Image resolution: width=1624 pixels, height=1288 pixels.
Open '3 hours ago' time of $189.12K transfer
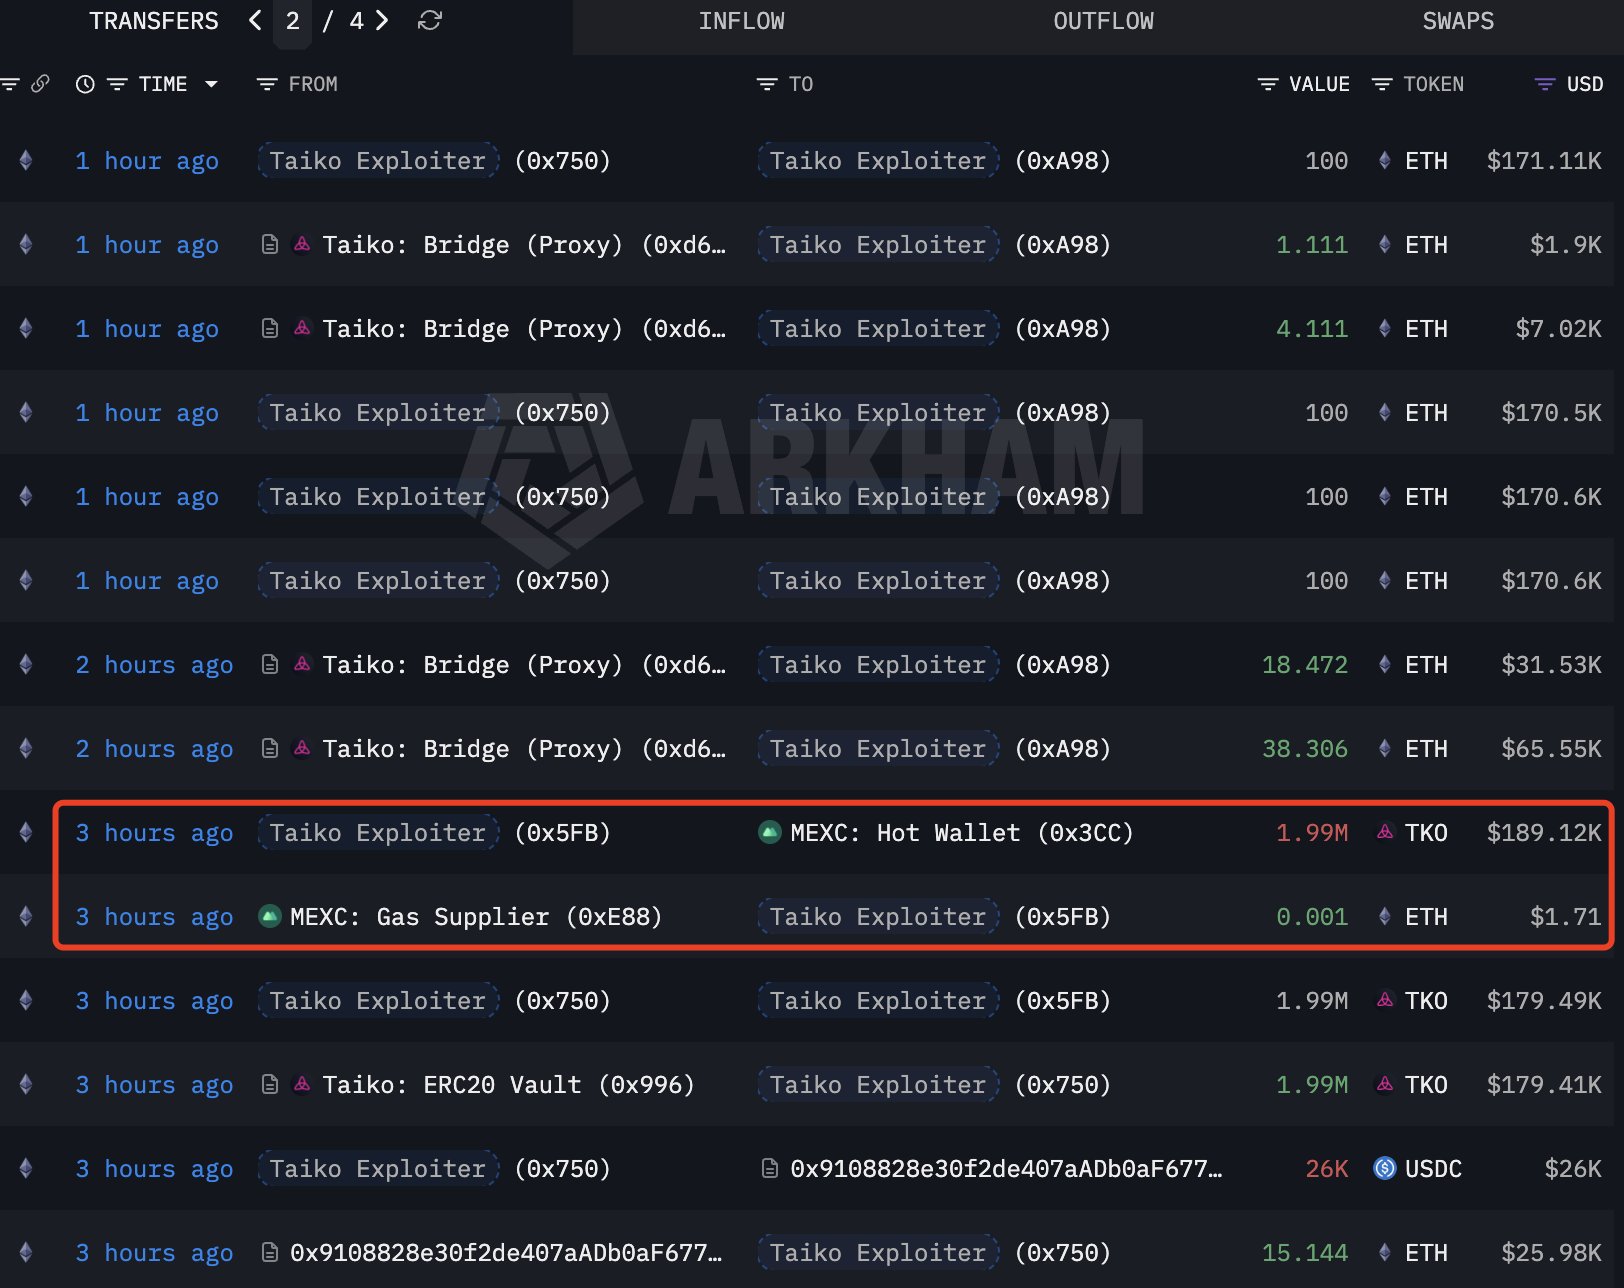(154, 833)
